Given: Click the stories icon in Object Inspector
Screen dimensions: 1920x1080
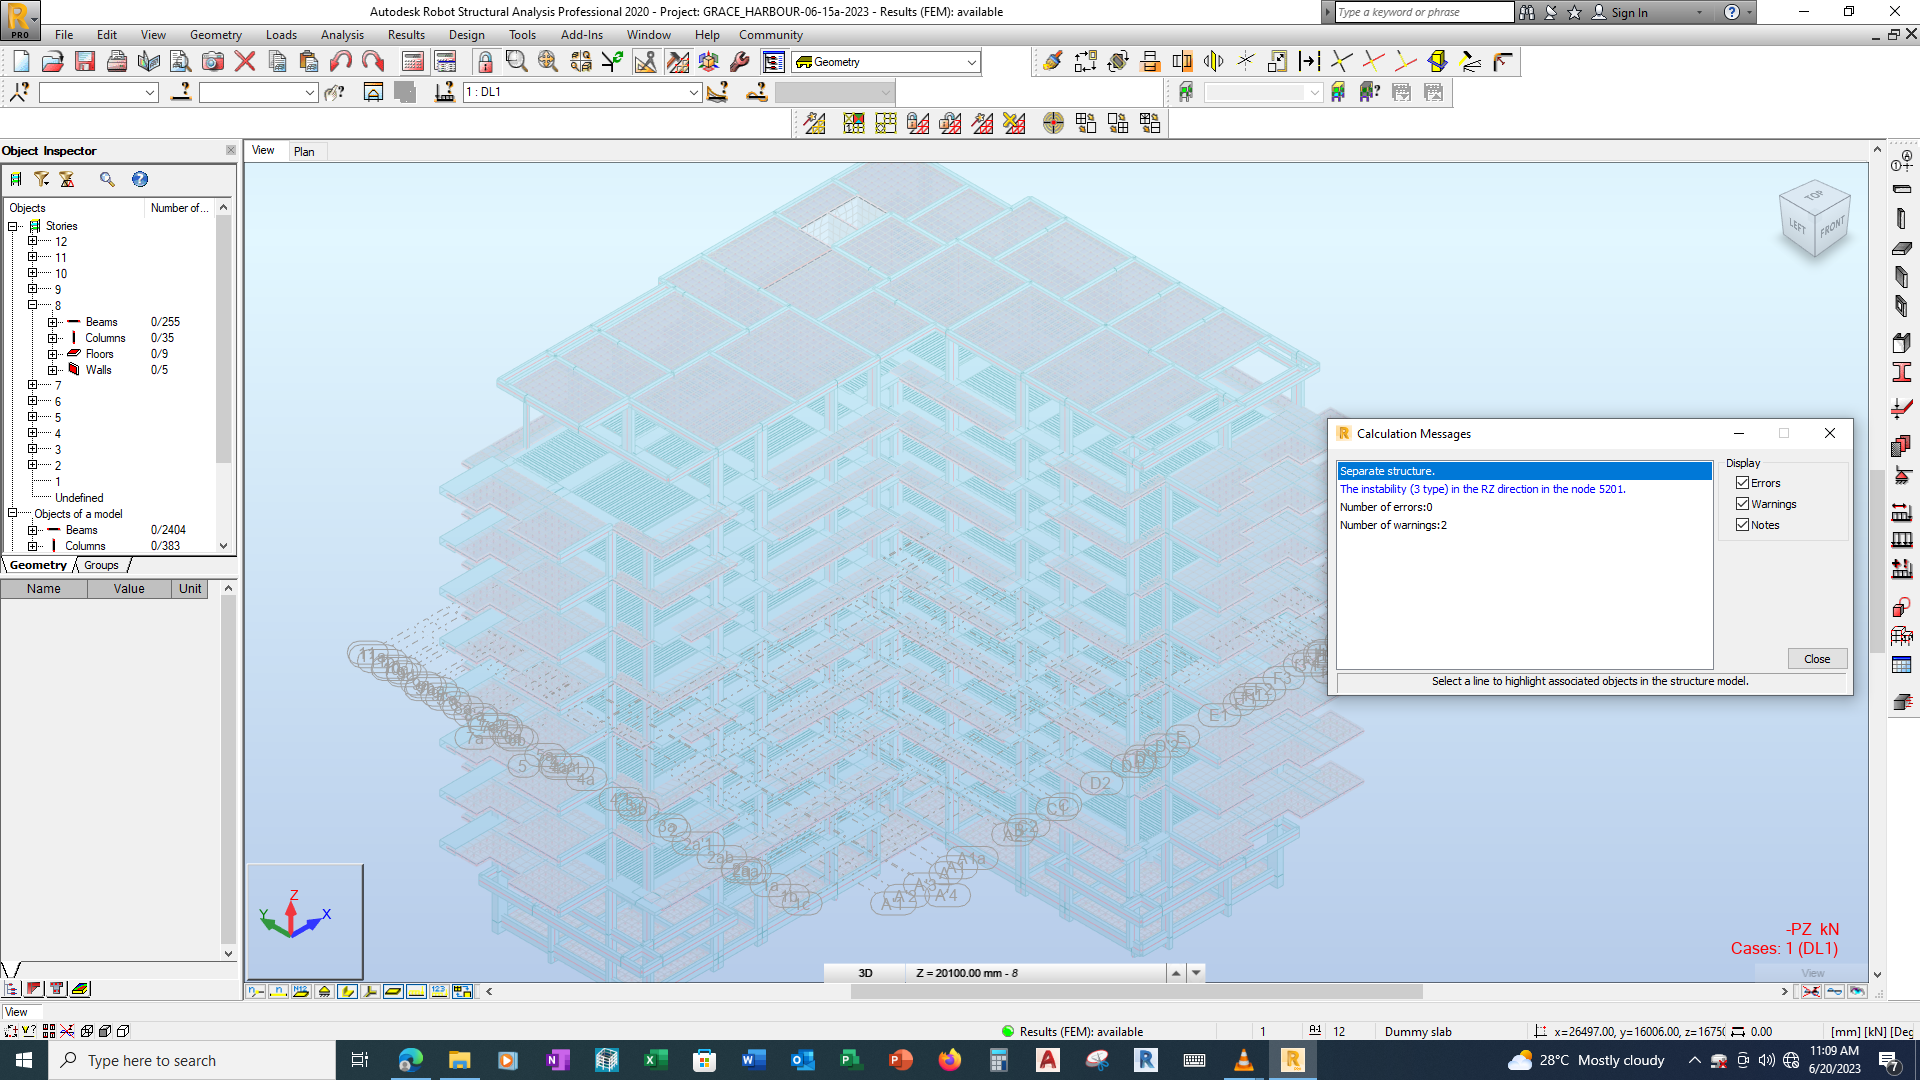Looking at the screenshot, I should point(16,179).
